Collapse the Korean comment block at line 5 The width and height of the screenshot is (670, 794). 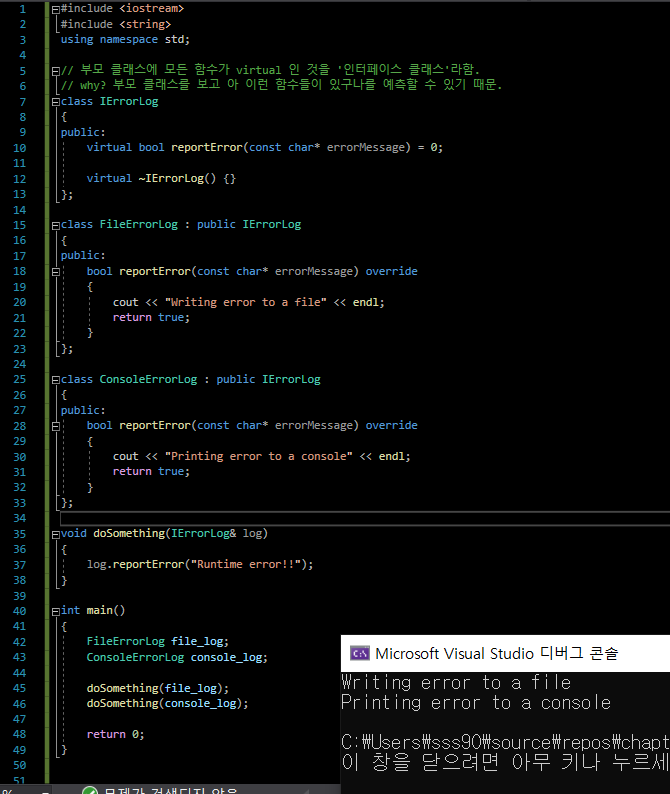click(x=56, y=71)
